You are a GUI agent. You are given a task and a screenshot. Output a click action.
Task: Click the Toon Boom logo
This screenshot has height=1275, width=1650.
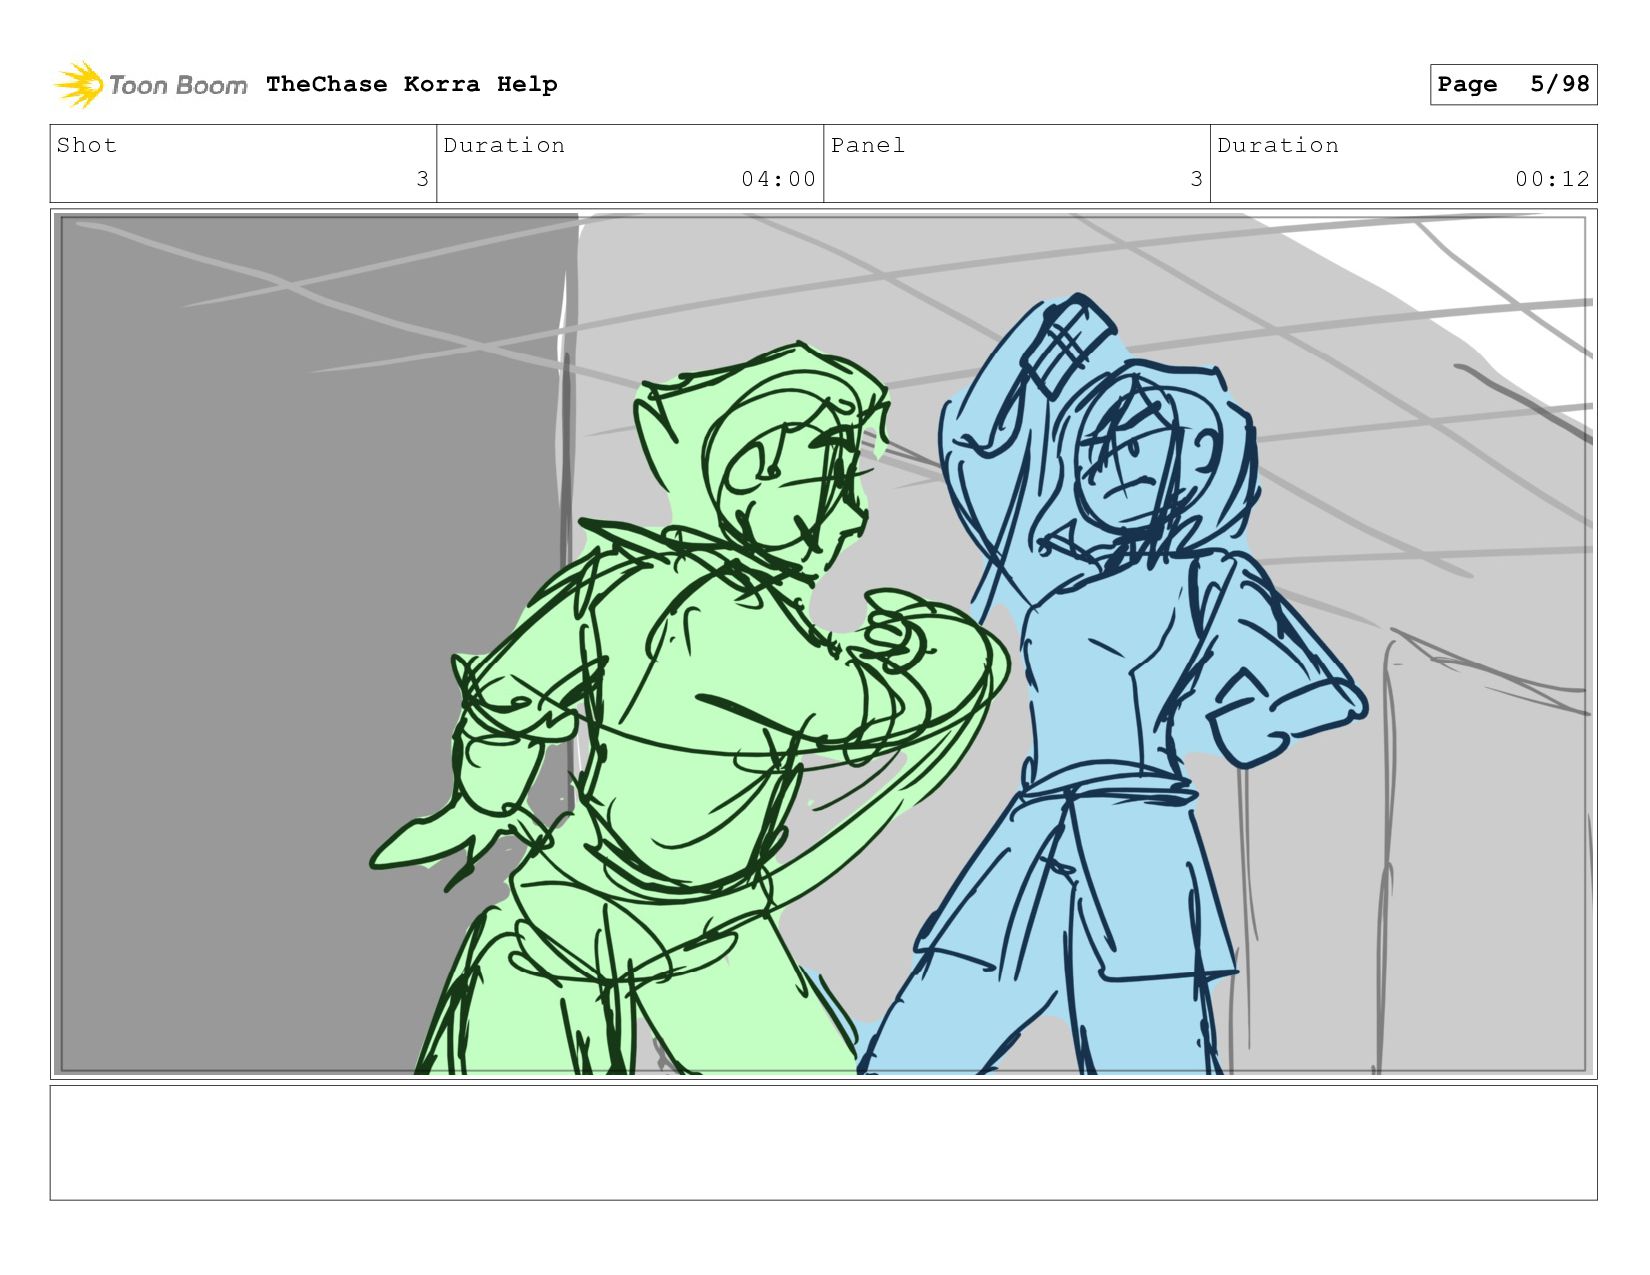tap(150, 85)
